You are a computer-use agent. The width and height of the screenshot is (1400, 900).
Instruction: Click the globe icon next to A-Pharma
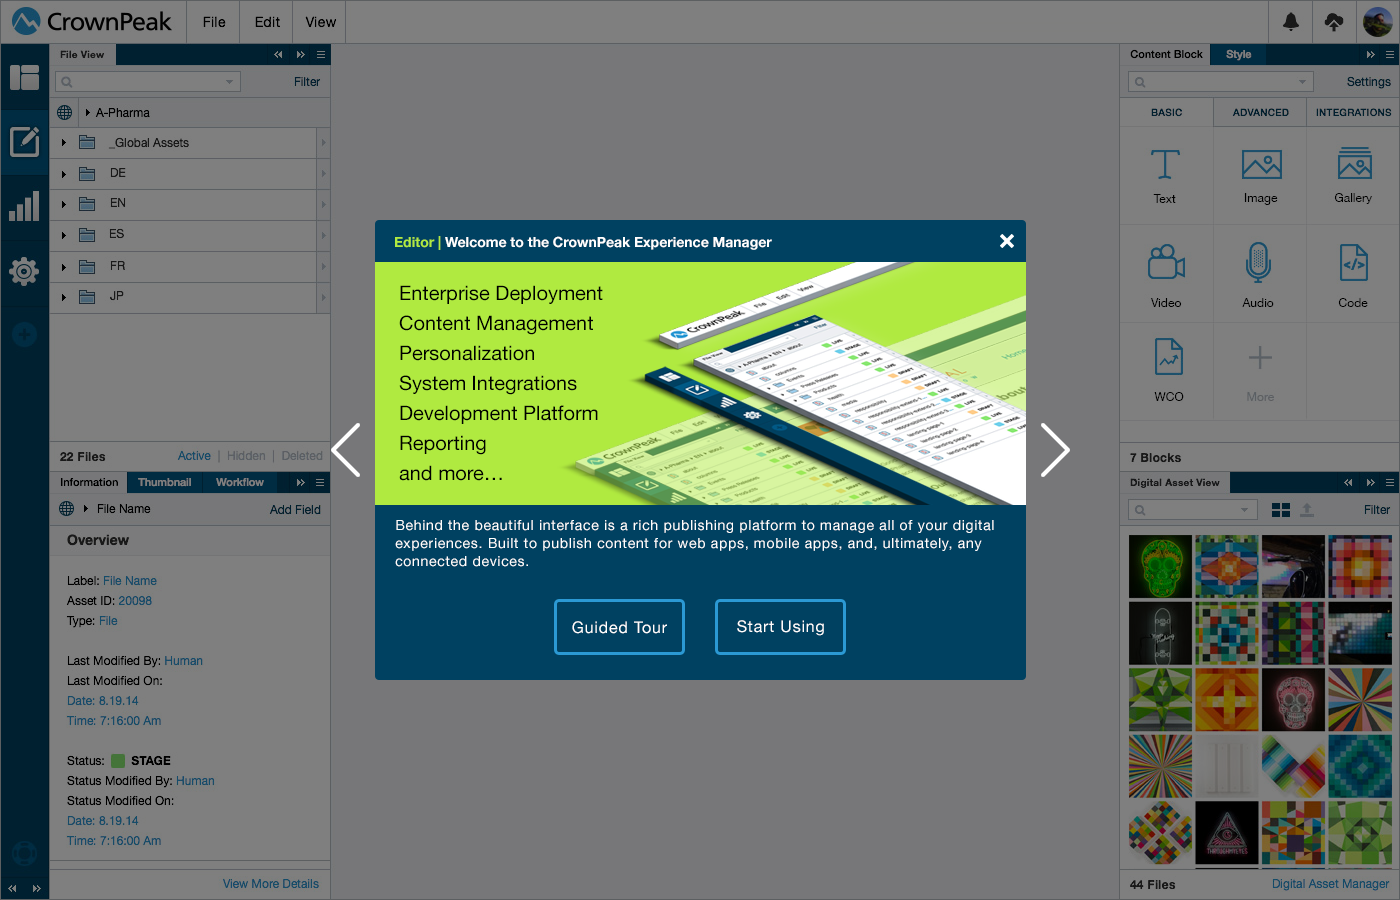pos(65,113)
